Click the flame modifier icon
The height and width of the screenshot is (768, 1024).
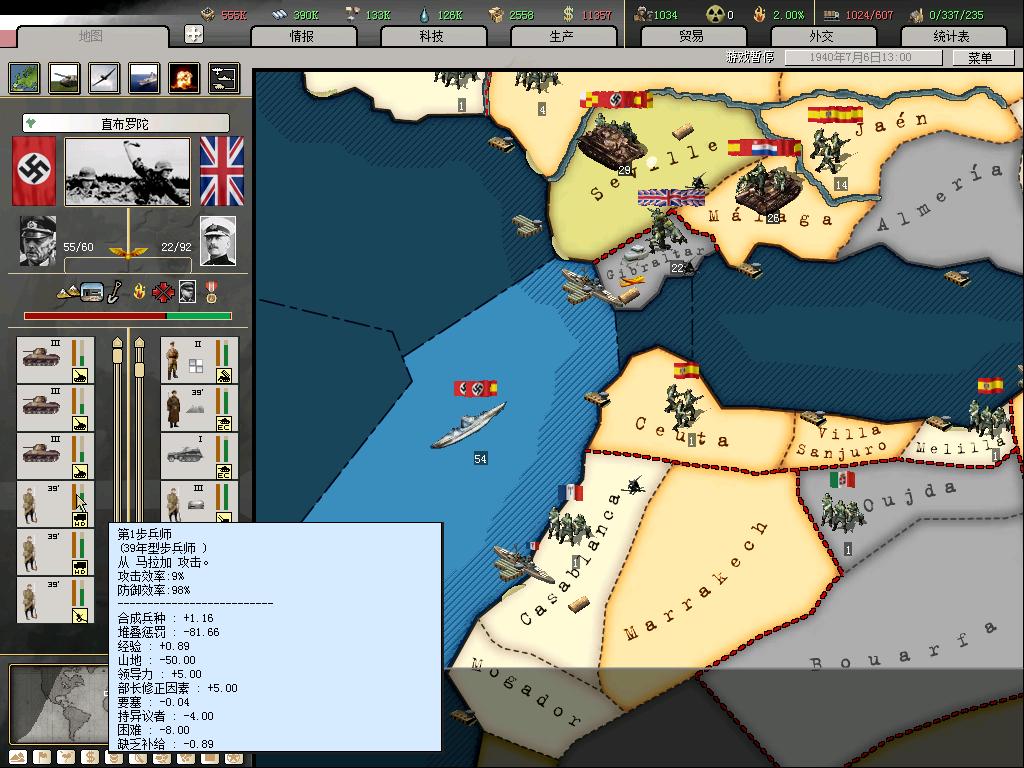coord(139,292)
